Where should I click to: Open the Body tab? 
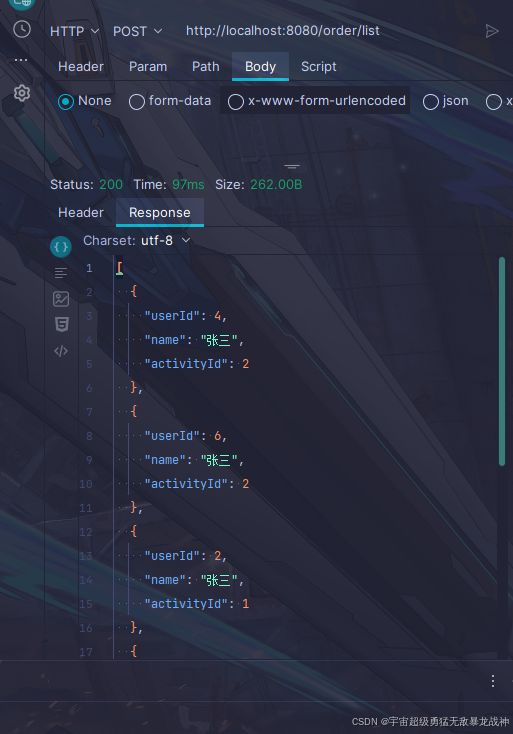click(x=260, y=66)
